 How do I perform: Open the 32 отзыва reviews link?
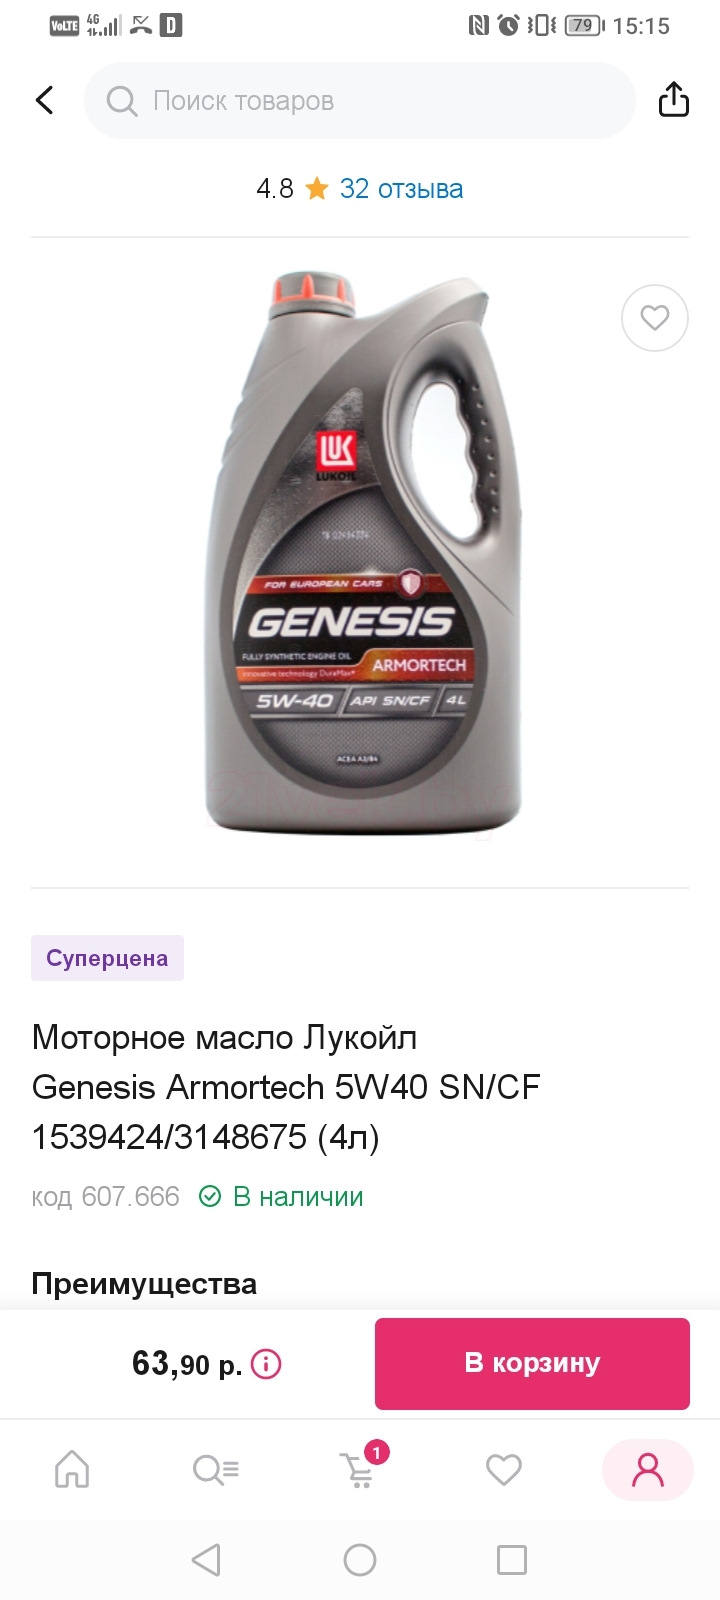[x=401, y=189]
